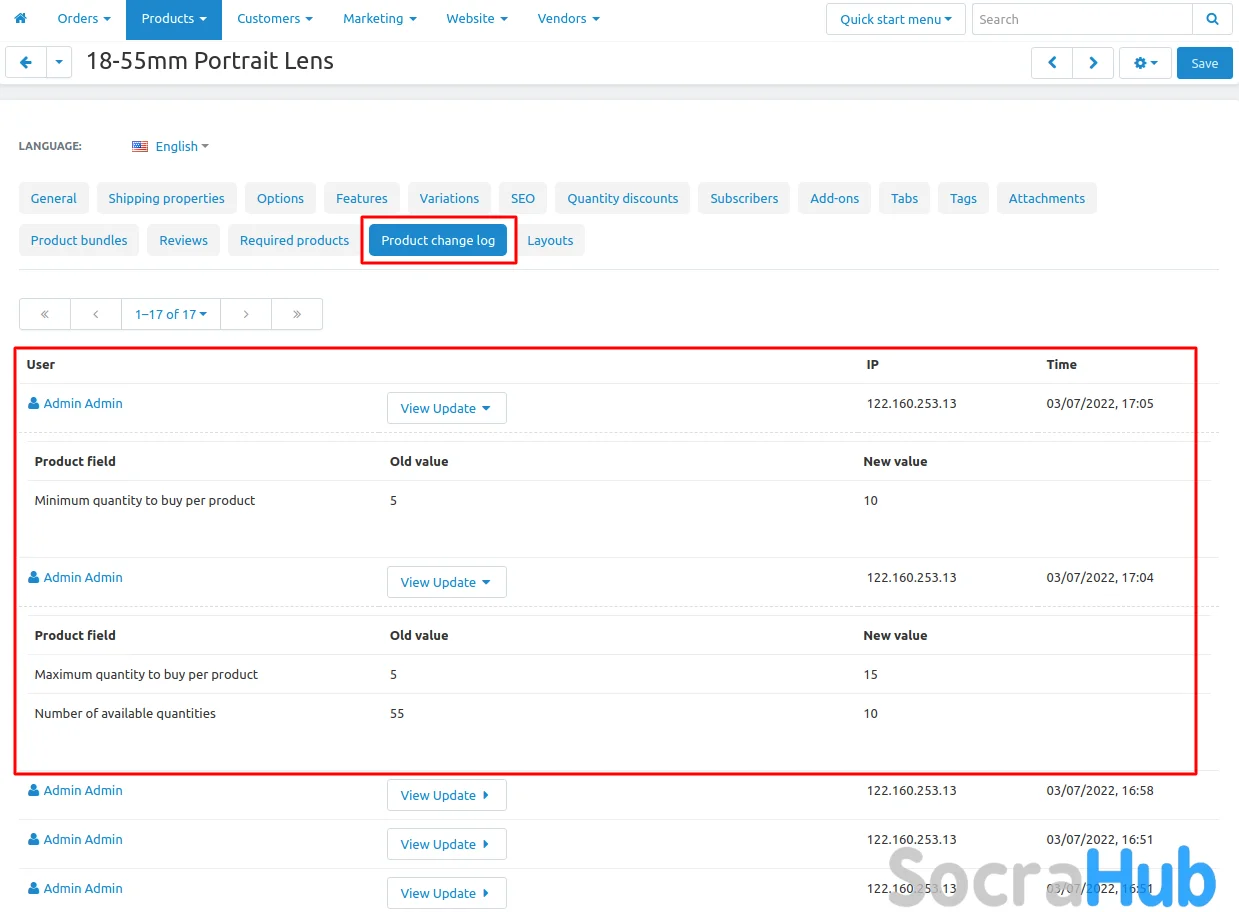Open the Quick start menu dropdown

(895, 19)
